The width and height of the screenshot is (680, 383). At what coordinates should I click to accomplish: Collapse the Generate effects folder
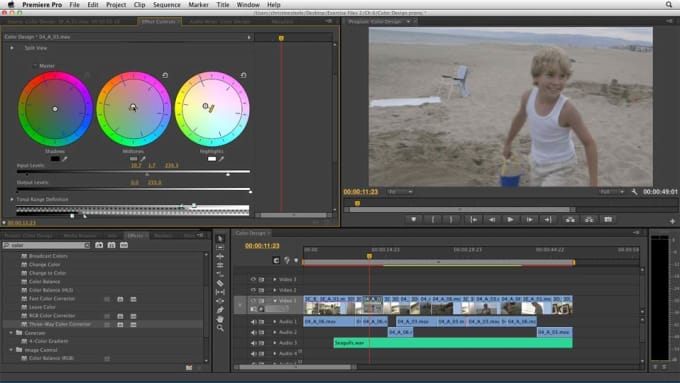(x=11, y=333)
